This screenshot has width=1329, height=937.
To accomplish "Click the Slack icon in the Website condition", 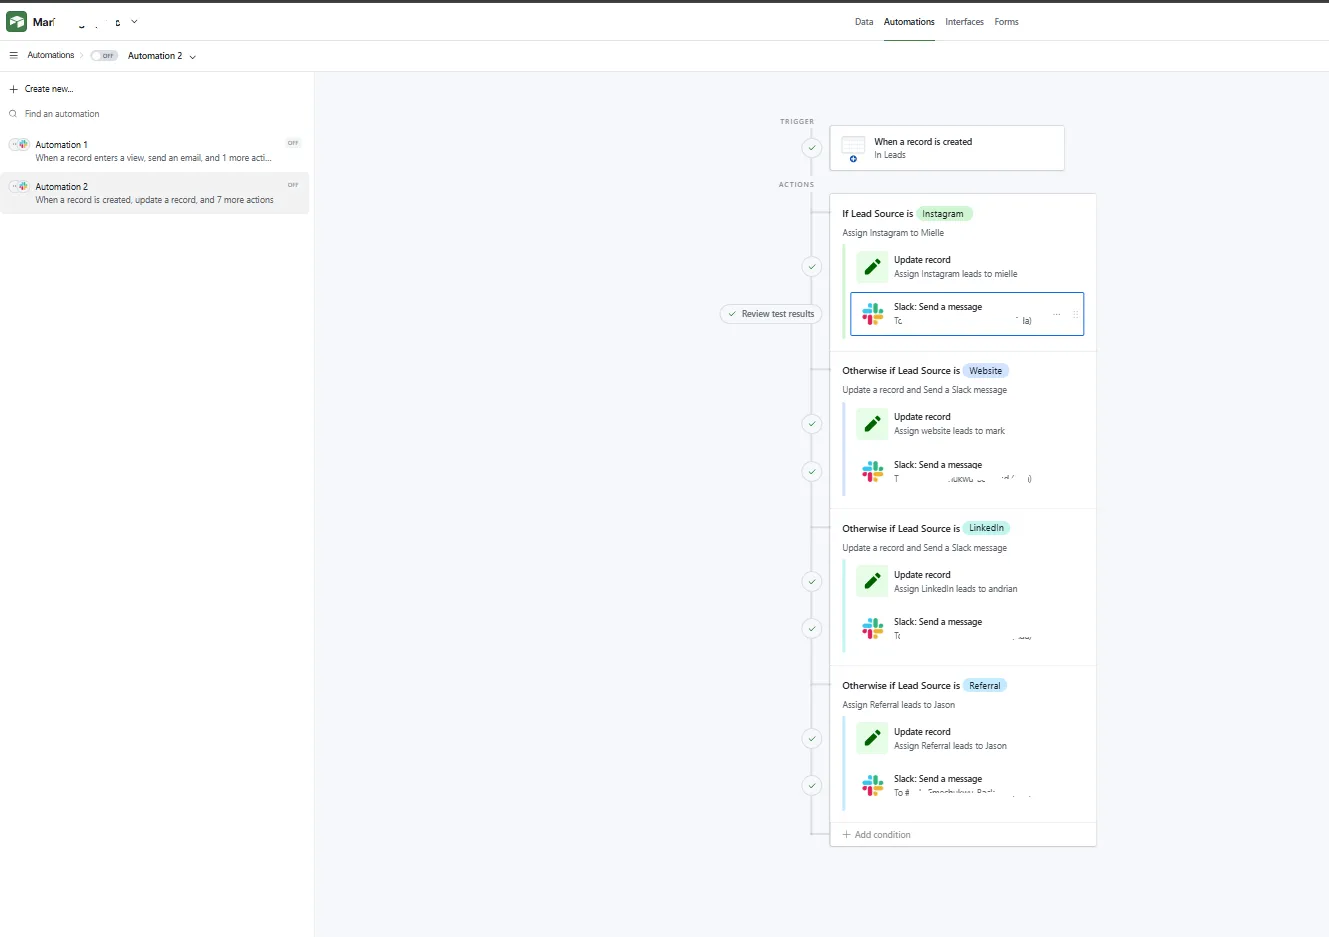I will [872, 471].
